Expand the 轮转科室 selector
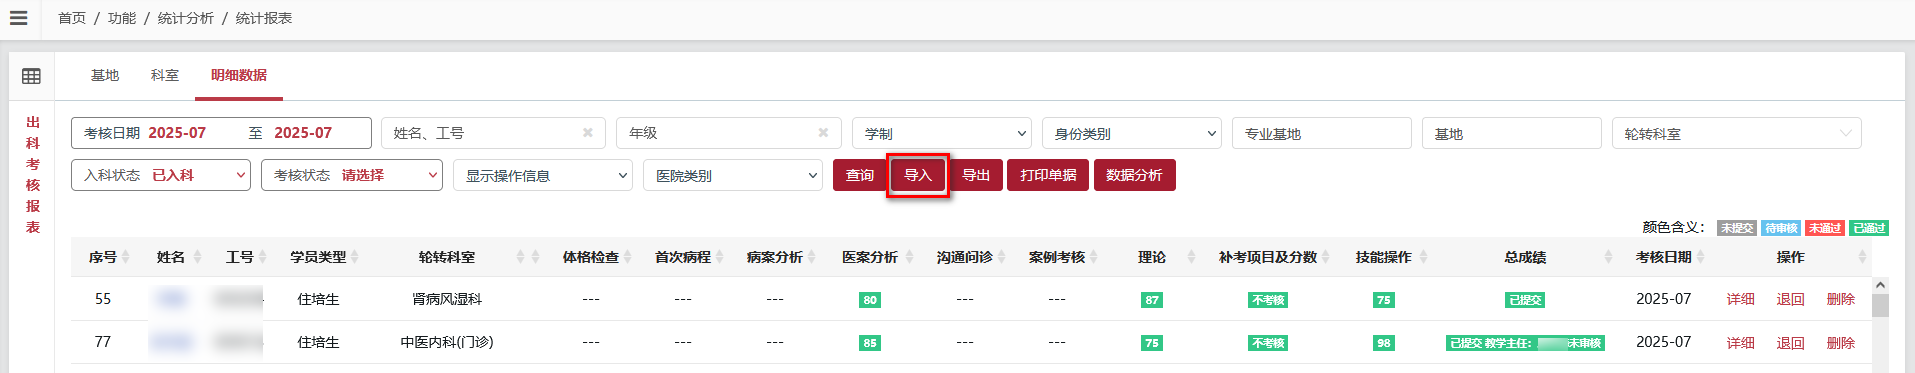 pyautogui.click(x=1736, y=133)
